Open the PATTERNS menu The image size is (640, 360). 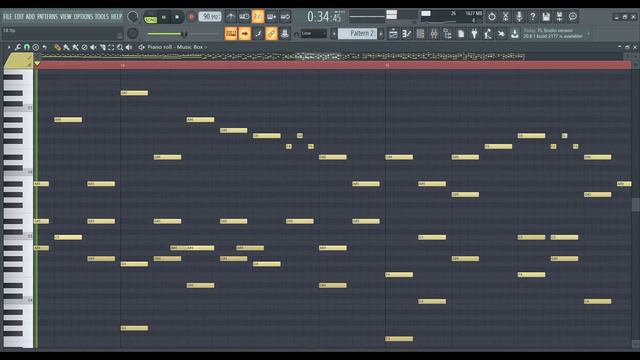pyautogui.click(x=47, y=17)
